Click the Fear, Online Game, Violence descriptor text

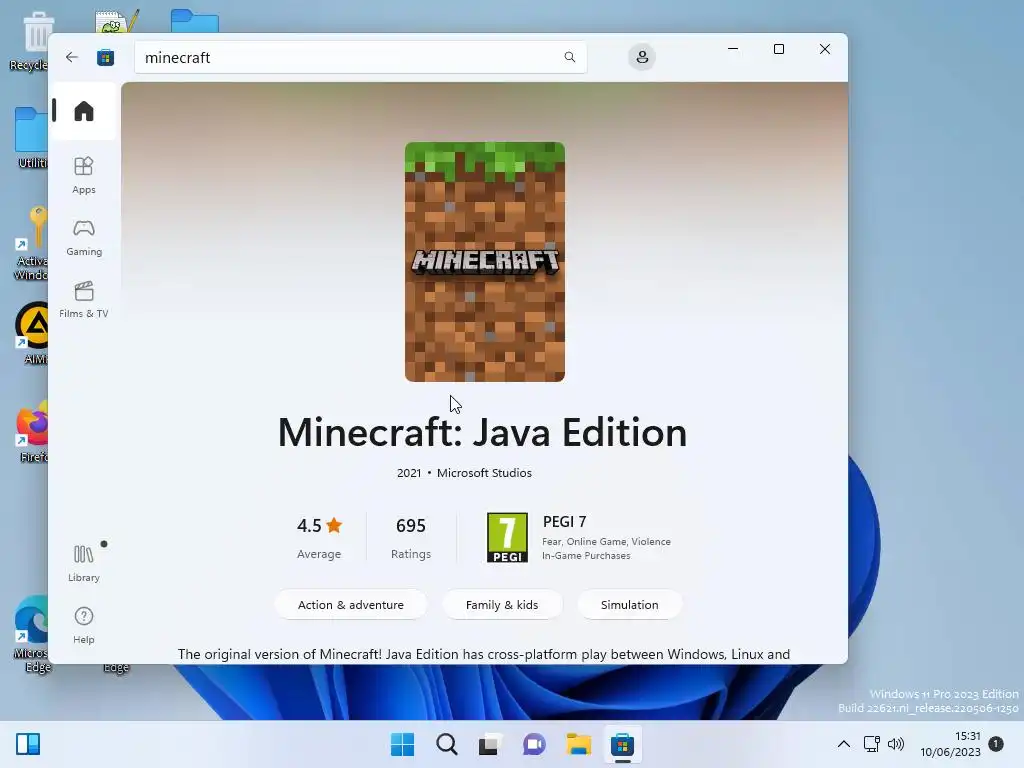point(606,541)
